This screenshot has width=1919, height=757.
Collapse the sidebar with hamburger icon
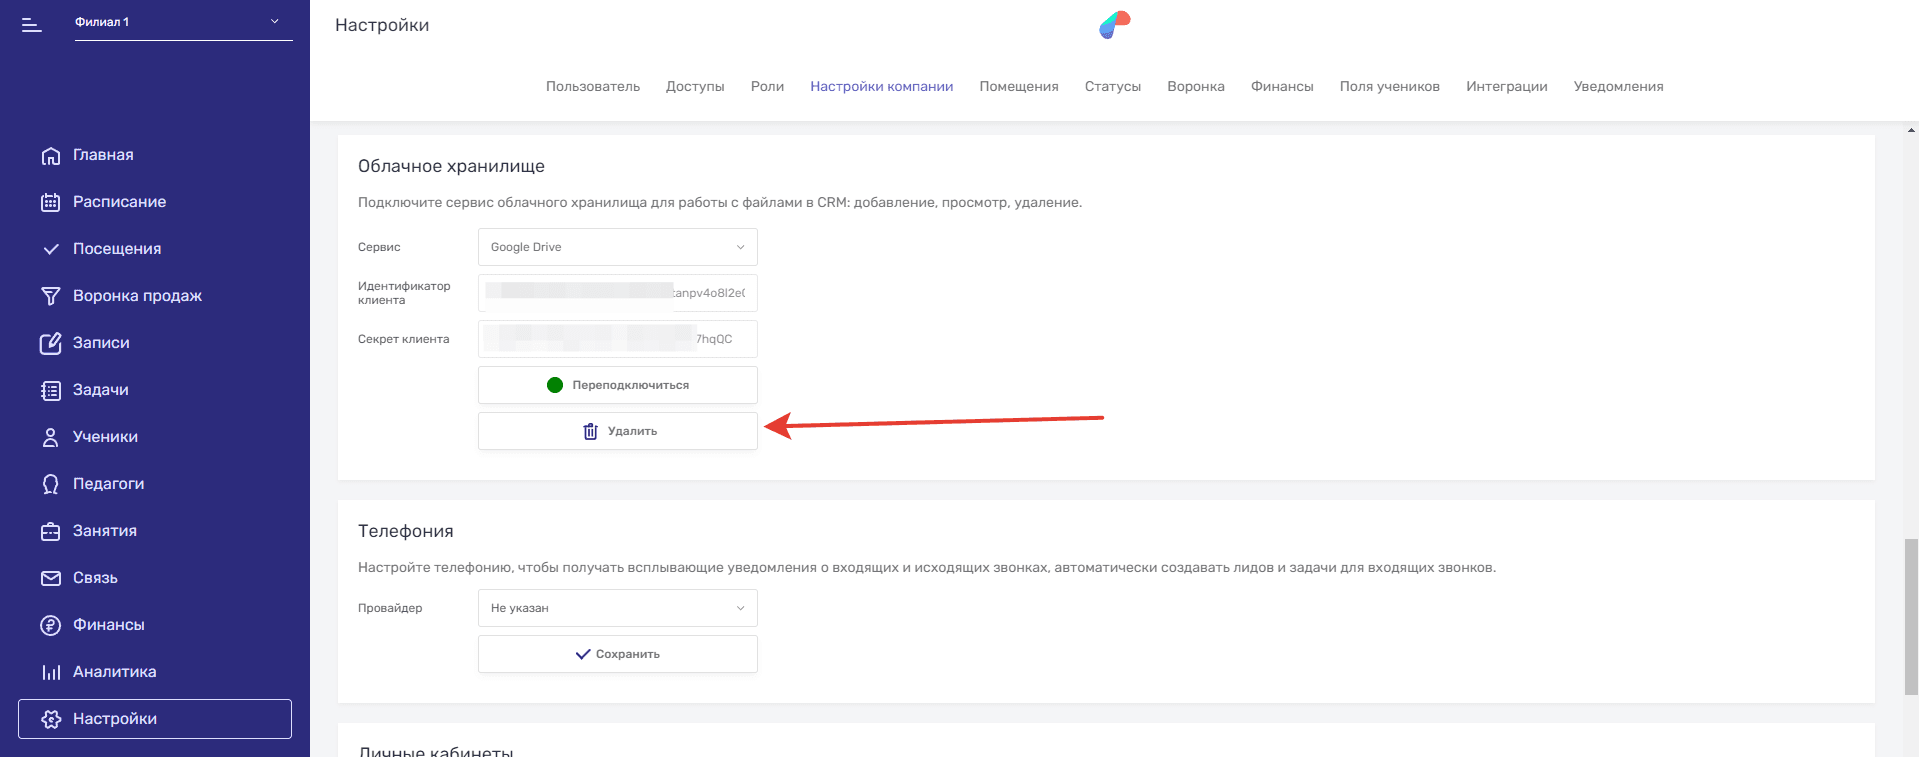tap(32, 25)
